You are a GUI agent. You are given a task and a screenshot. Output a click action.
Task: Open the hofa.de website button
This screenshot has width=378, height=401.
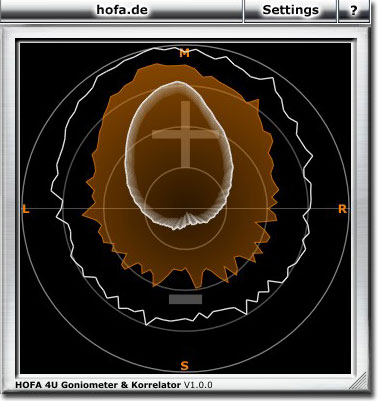(x=121, y=10)
